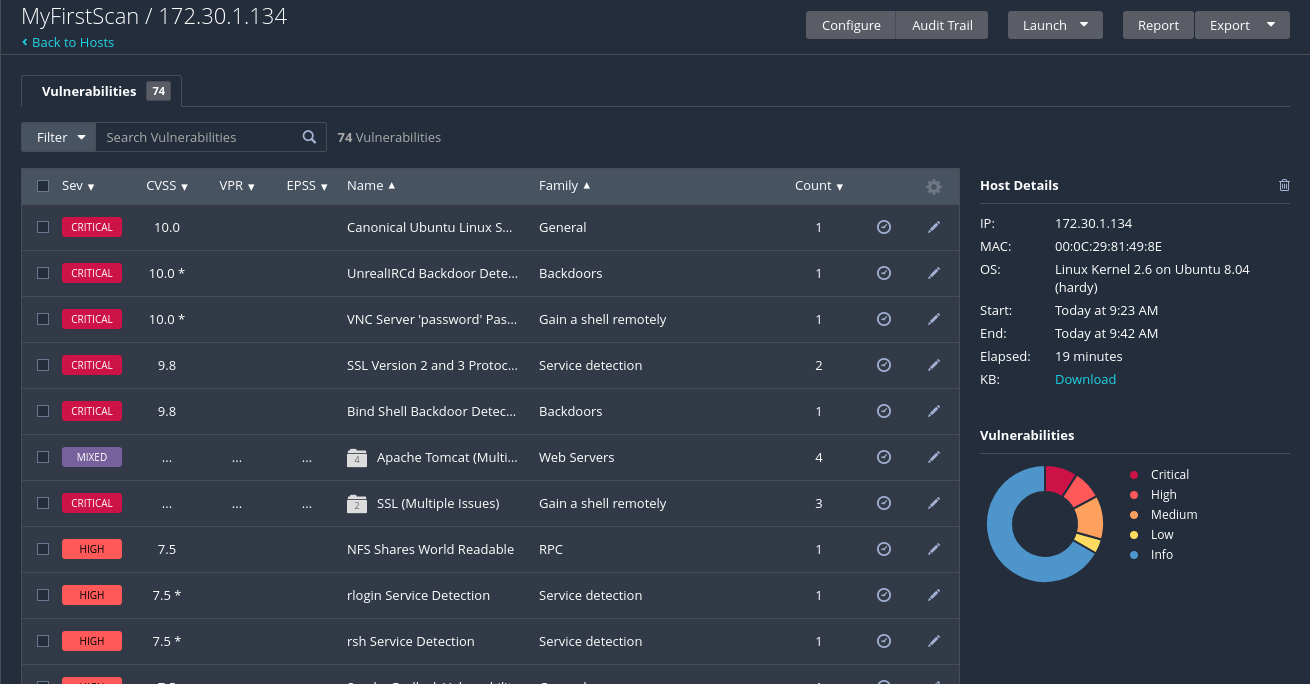Delete host using trash icon
Image resolution: width=1310 pixels, height=684 pixels.
[x=1285, y=185]
